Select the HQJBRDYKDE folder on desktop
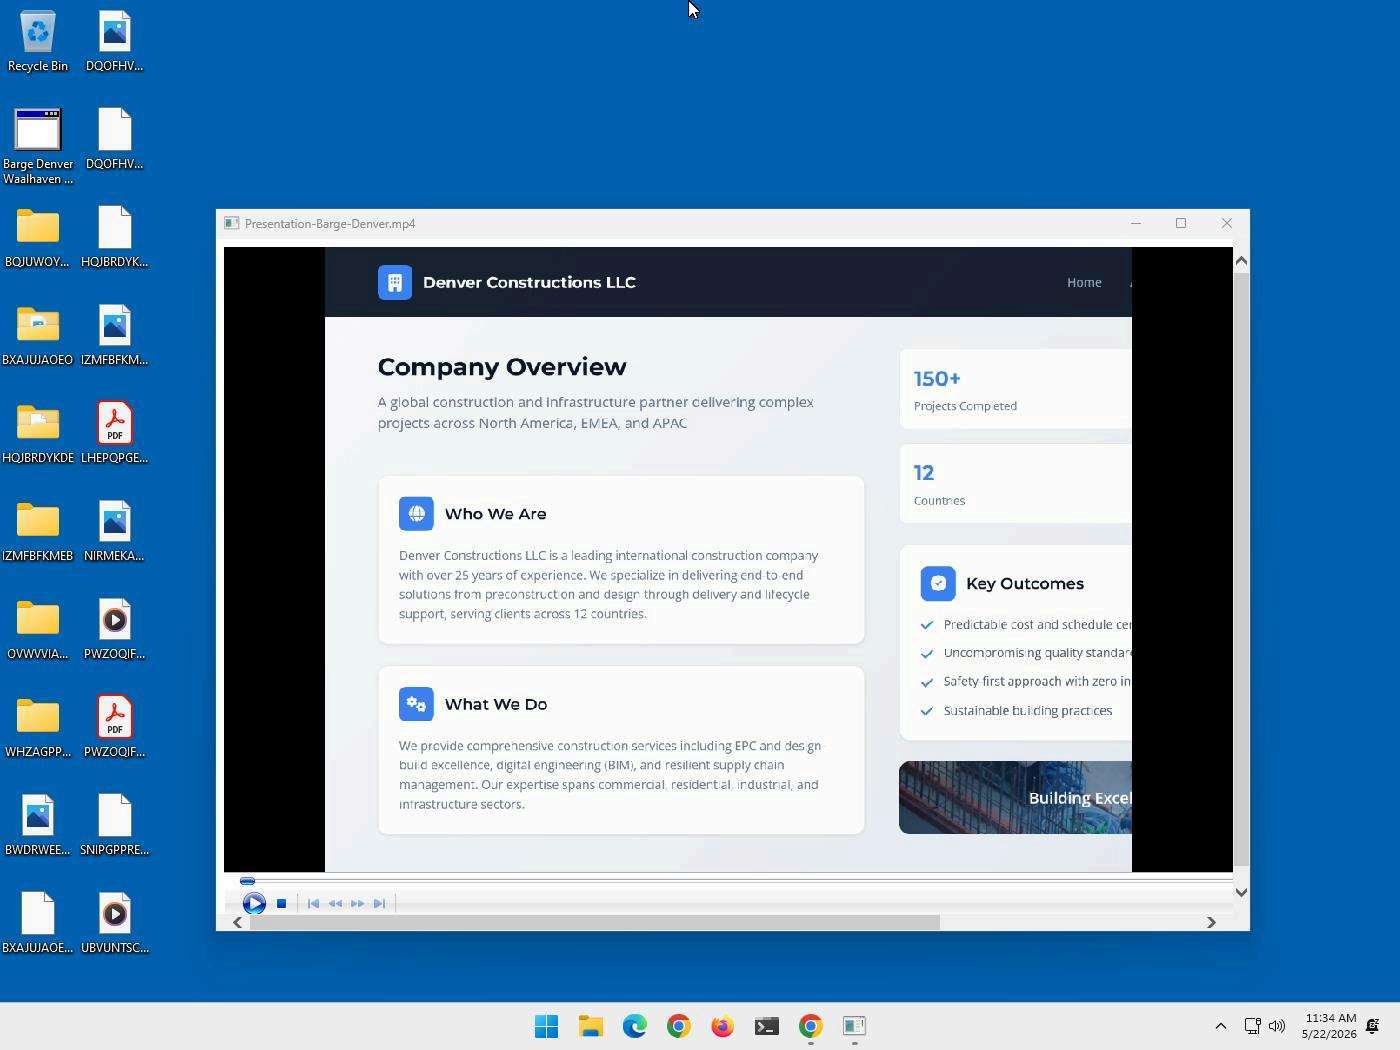Image resolution: width=1400 pixels, height=1050 pixels. [38, 434]
